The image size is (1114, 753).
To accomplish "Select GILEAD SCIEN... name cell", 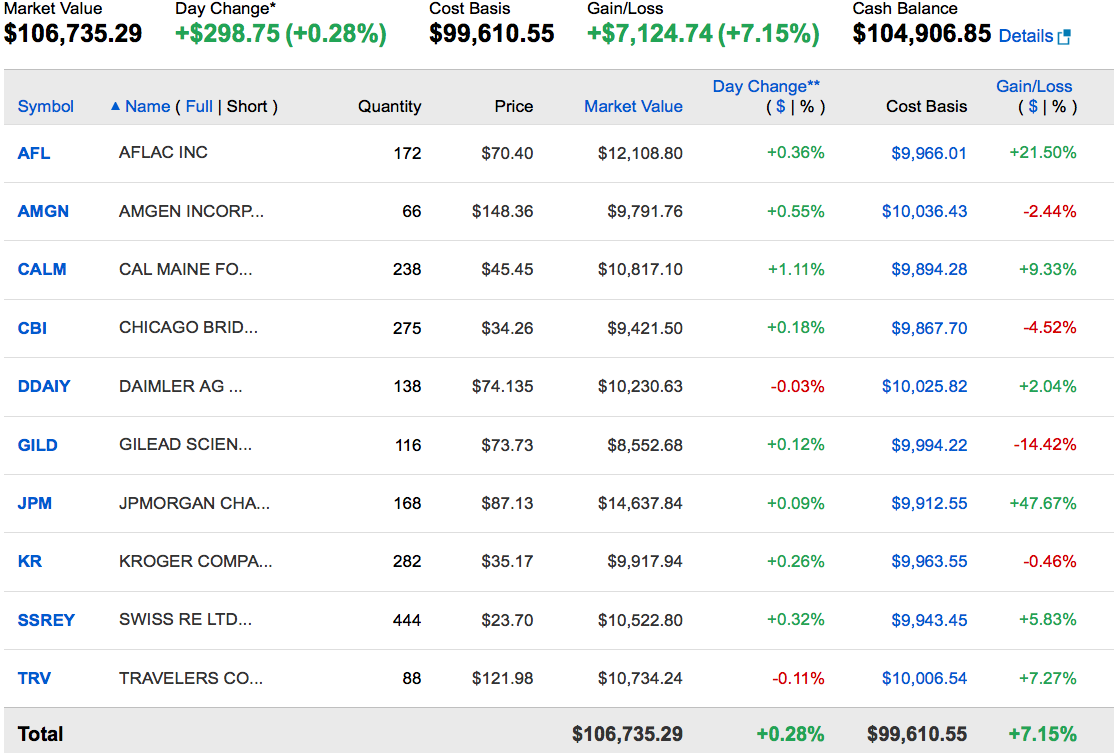I will (185, 444).
